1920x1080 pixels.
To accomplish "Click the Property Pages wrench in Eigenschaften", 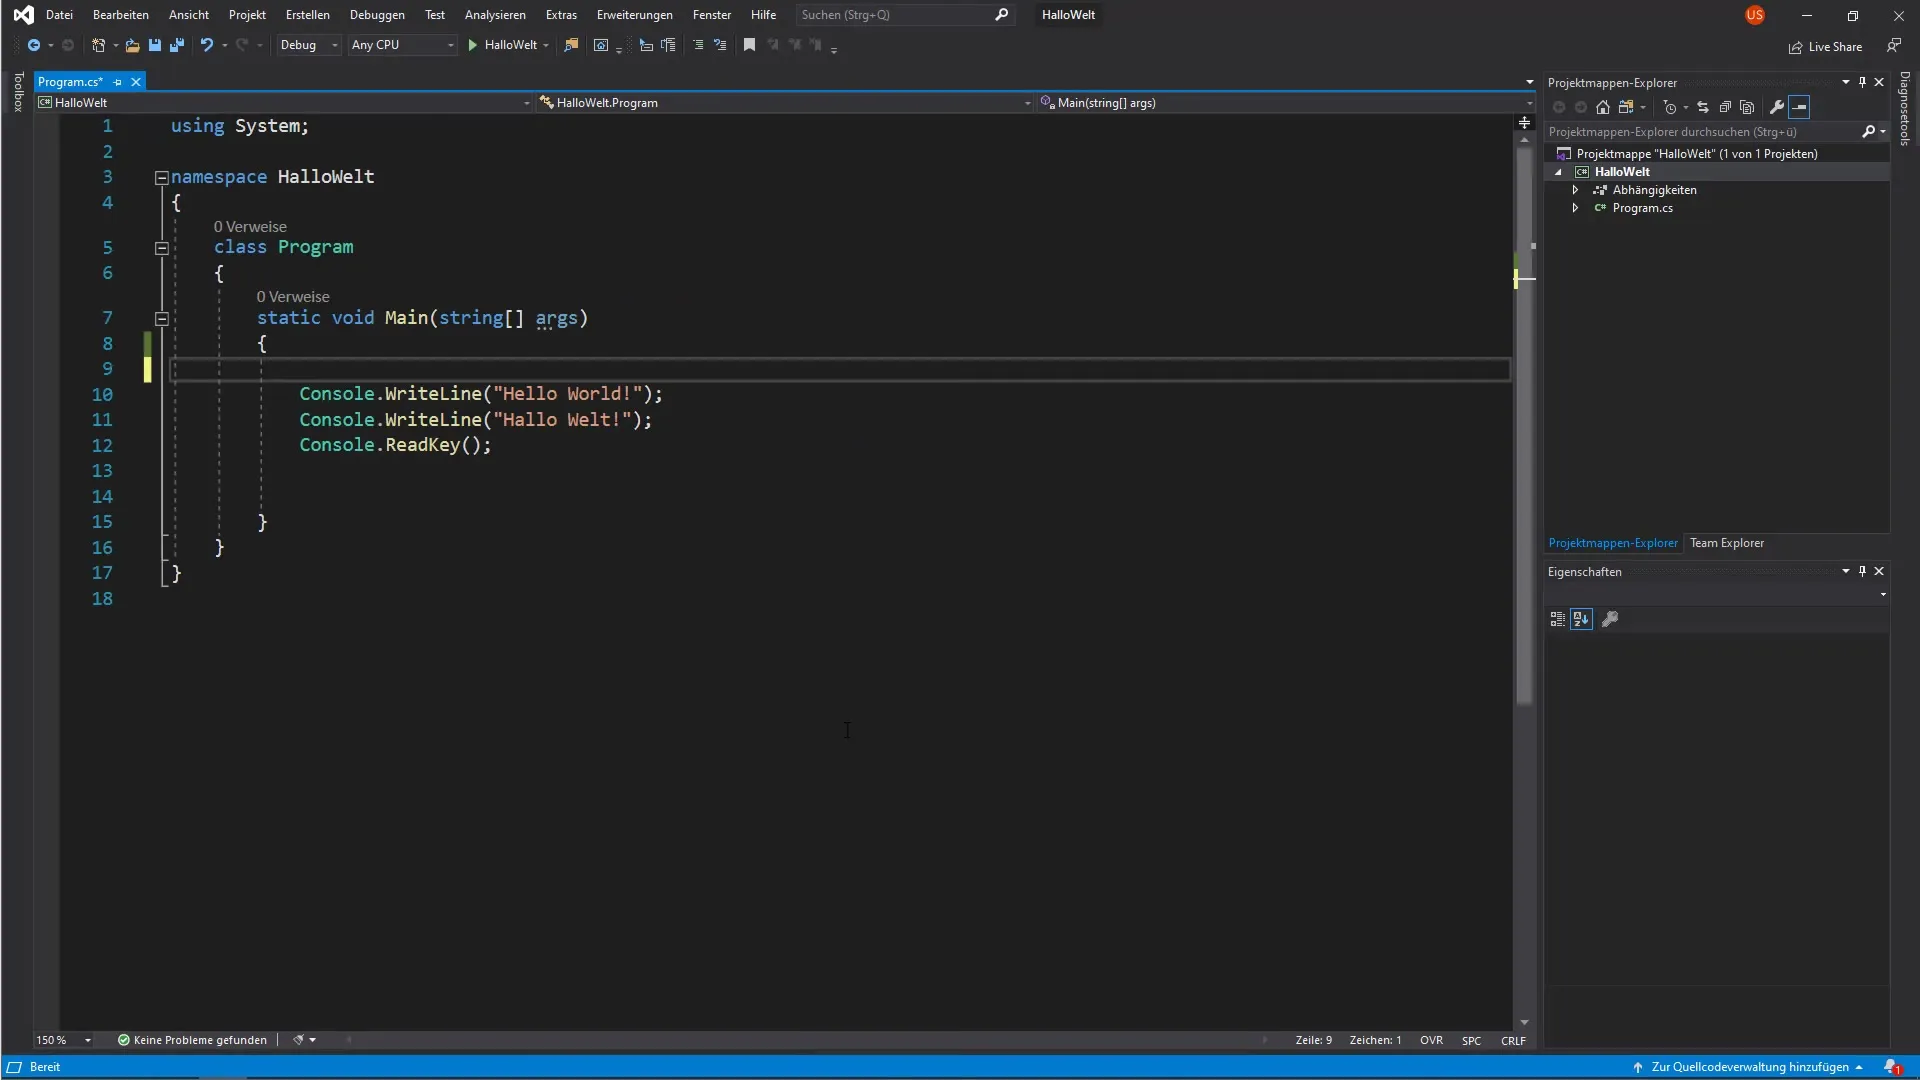I will pos(1610,620).
